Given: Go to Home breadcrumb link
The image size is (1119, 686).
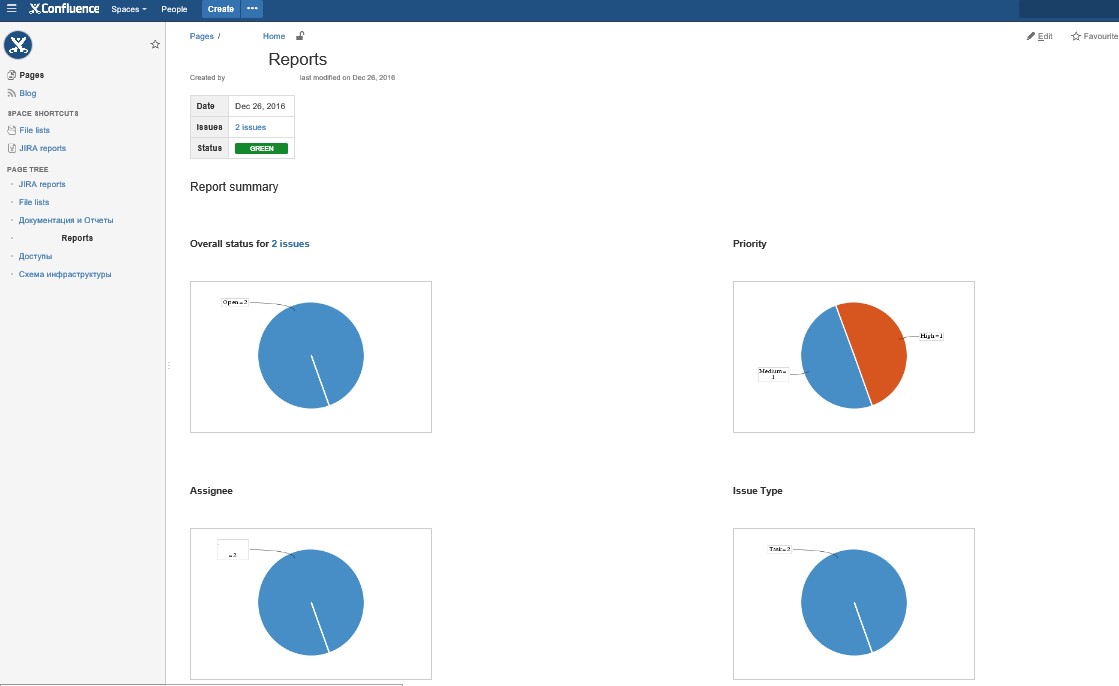Looking at the screenshot, I should (x=273, y=36).
